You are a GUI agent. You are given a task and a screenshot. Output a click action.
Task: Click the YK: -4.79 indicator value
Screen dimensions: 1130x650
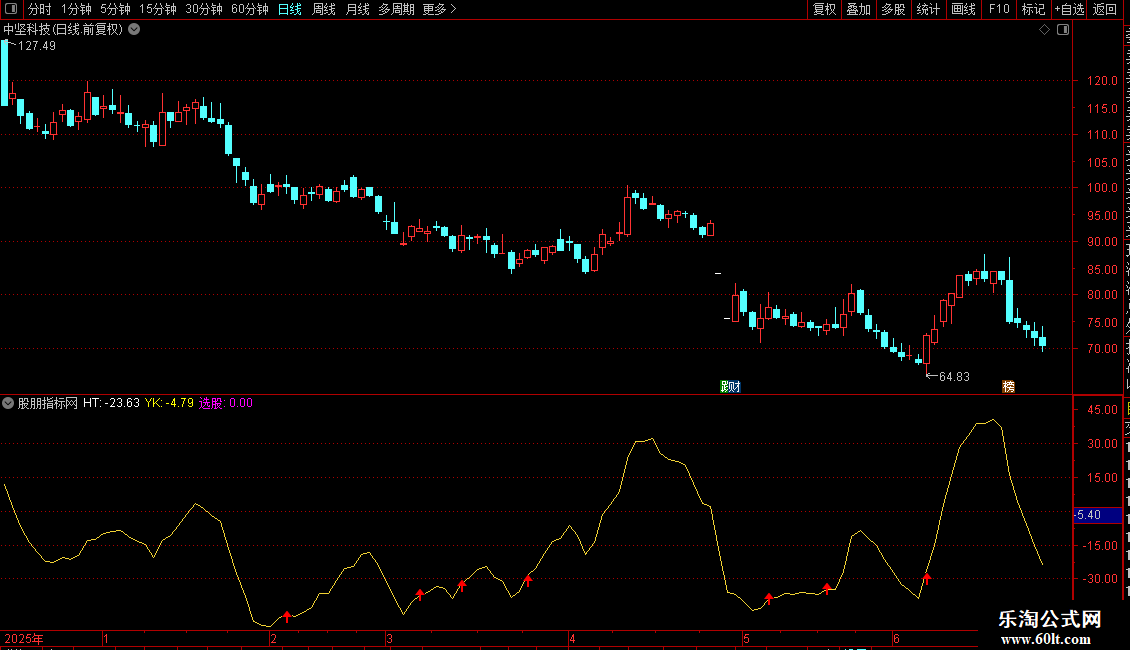(169, 403)
